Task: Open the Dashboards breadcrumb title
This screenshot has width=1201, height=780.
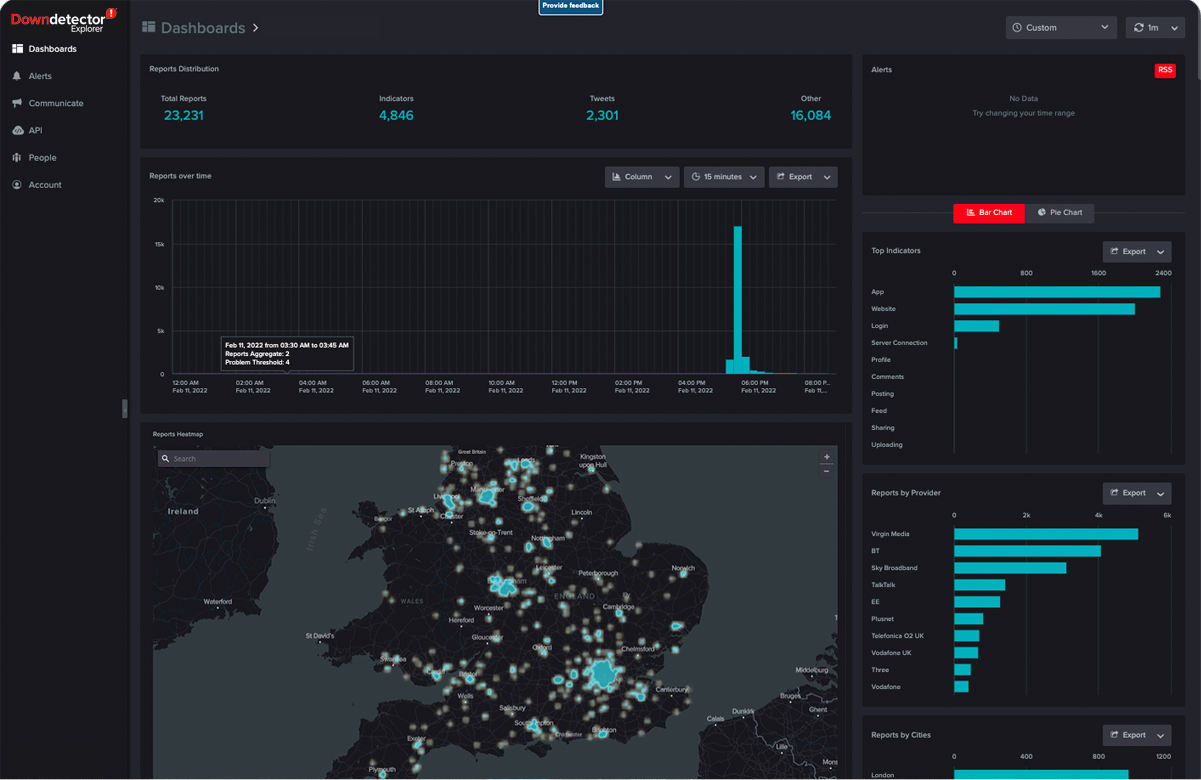Action: click(x=202, y=28)
